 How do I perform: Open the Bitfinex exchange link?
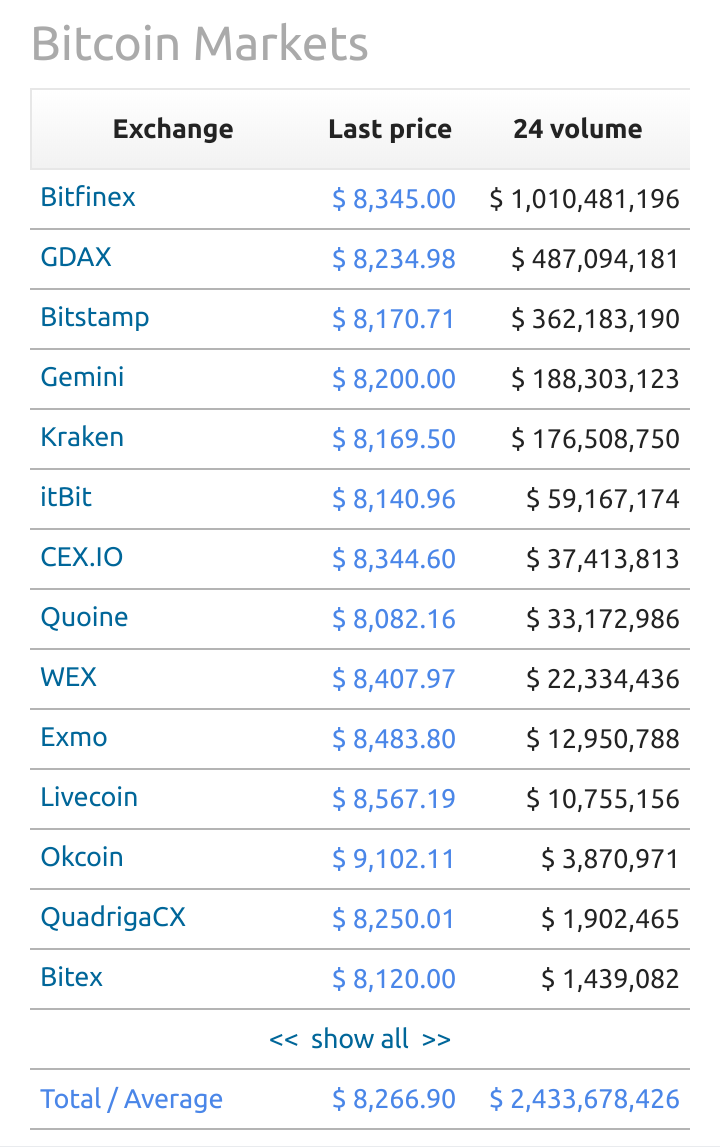coord(88,197)
